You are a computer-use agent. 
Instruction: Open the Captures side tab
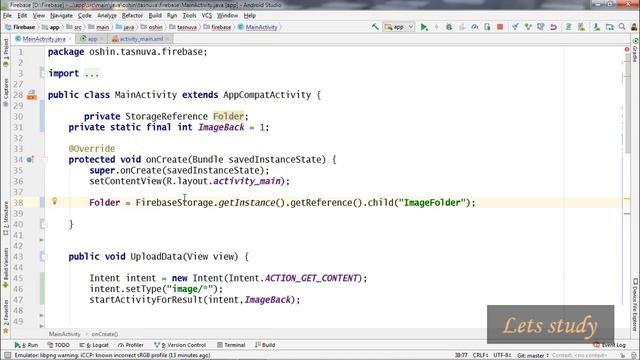coord(6,93)
